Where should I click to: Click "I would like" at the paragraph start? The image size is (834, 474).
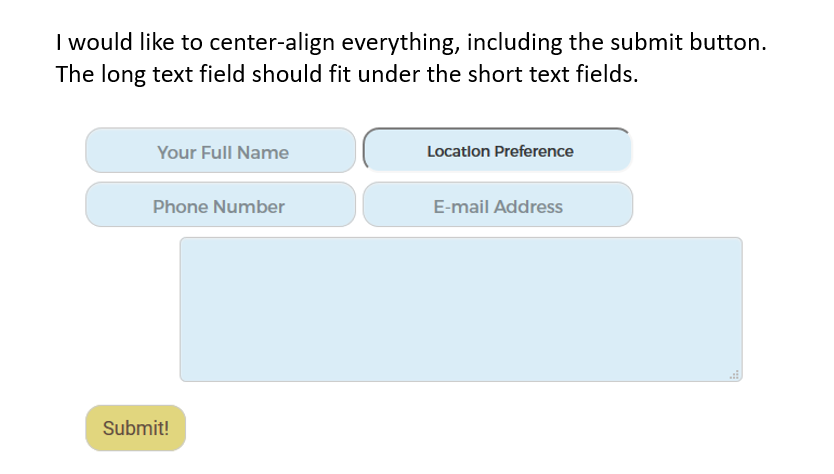[109, 44]
